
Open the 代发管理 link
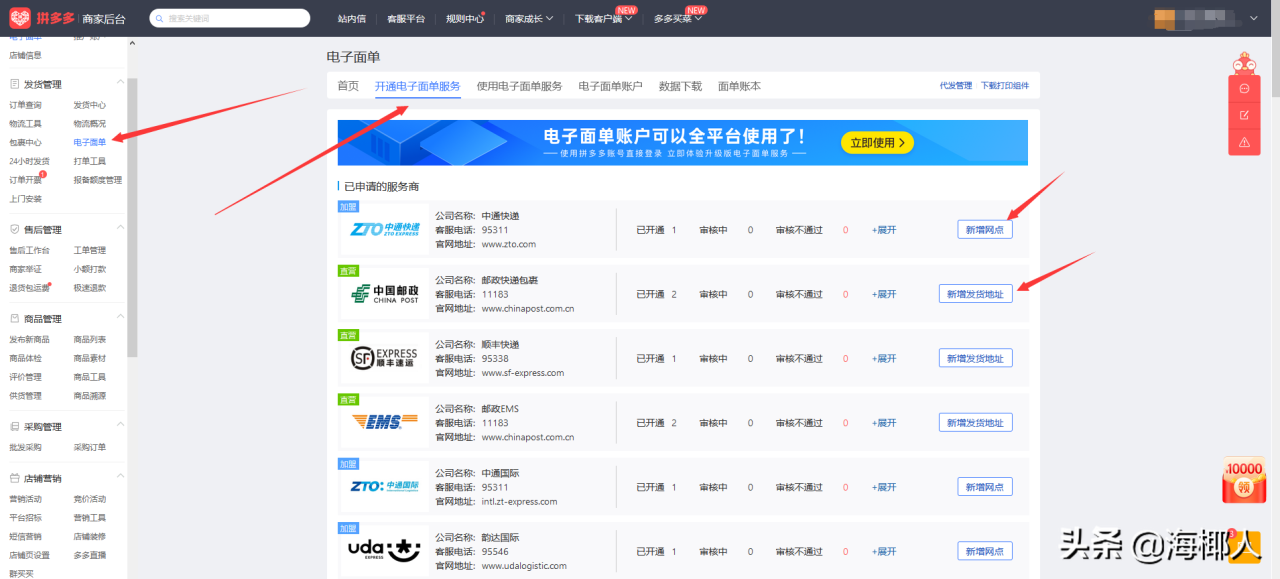click(x=955, y=85)
